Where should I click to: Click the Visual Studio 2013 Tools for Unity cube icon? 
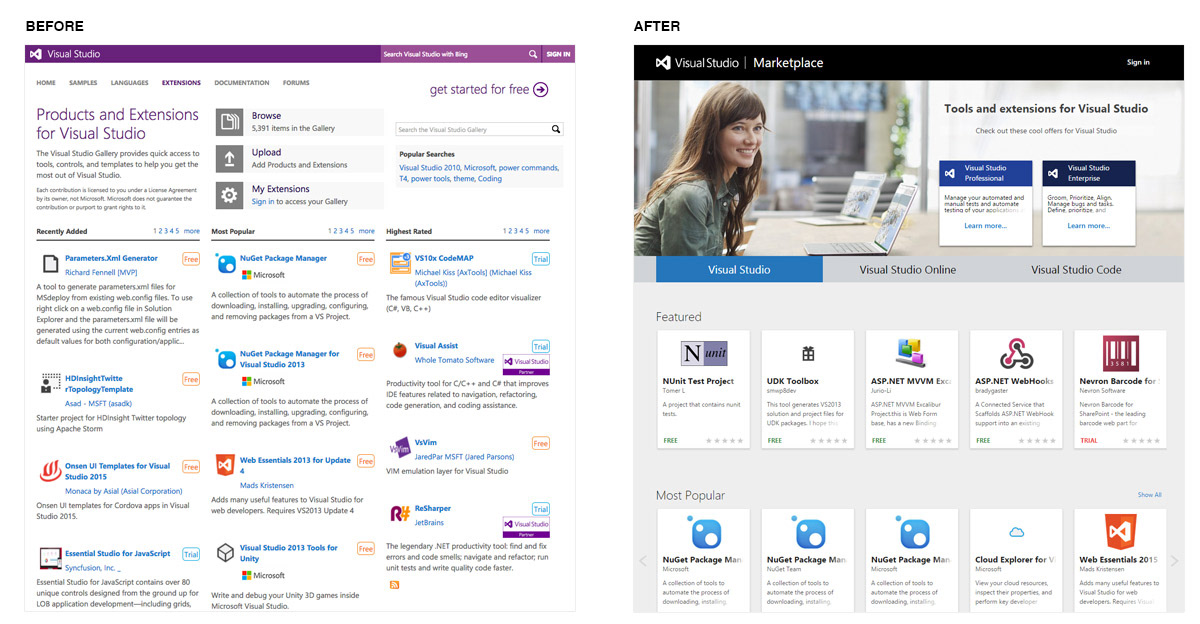[225, 553]
